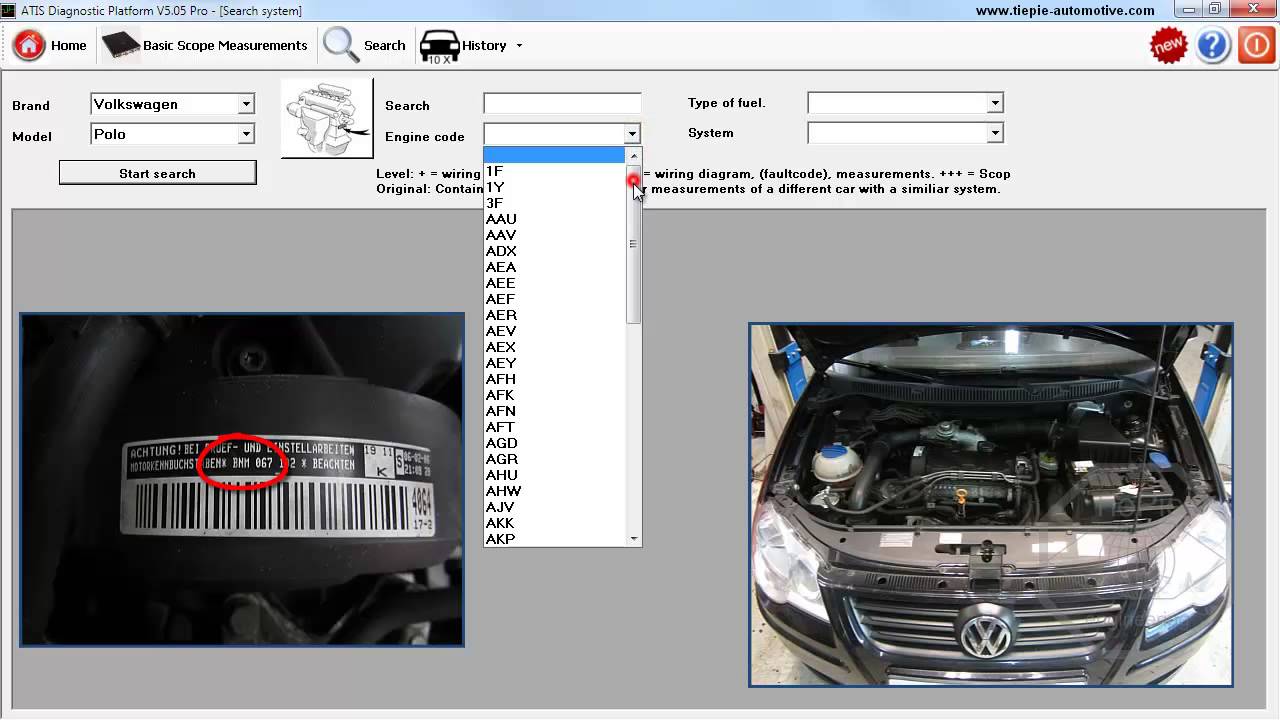
Task: Select engine code 3F
Action: [x=555, y=203]
